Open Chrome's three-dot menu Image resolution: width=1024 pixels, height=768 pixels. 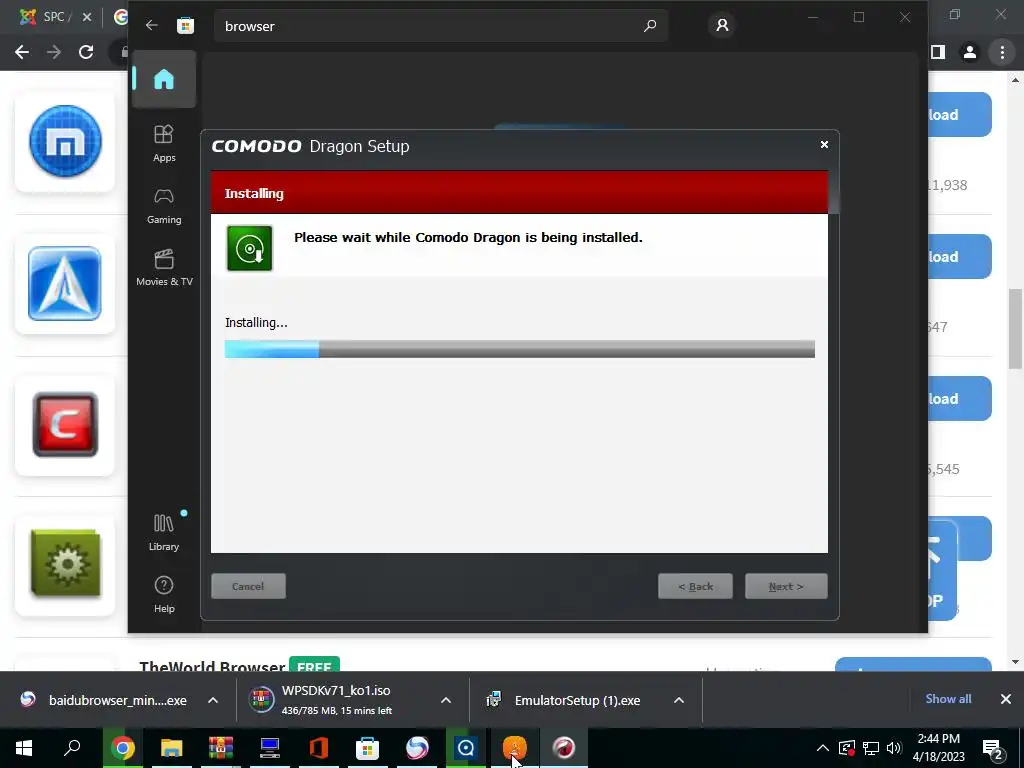(x=1002, y=52)
